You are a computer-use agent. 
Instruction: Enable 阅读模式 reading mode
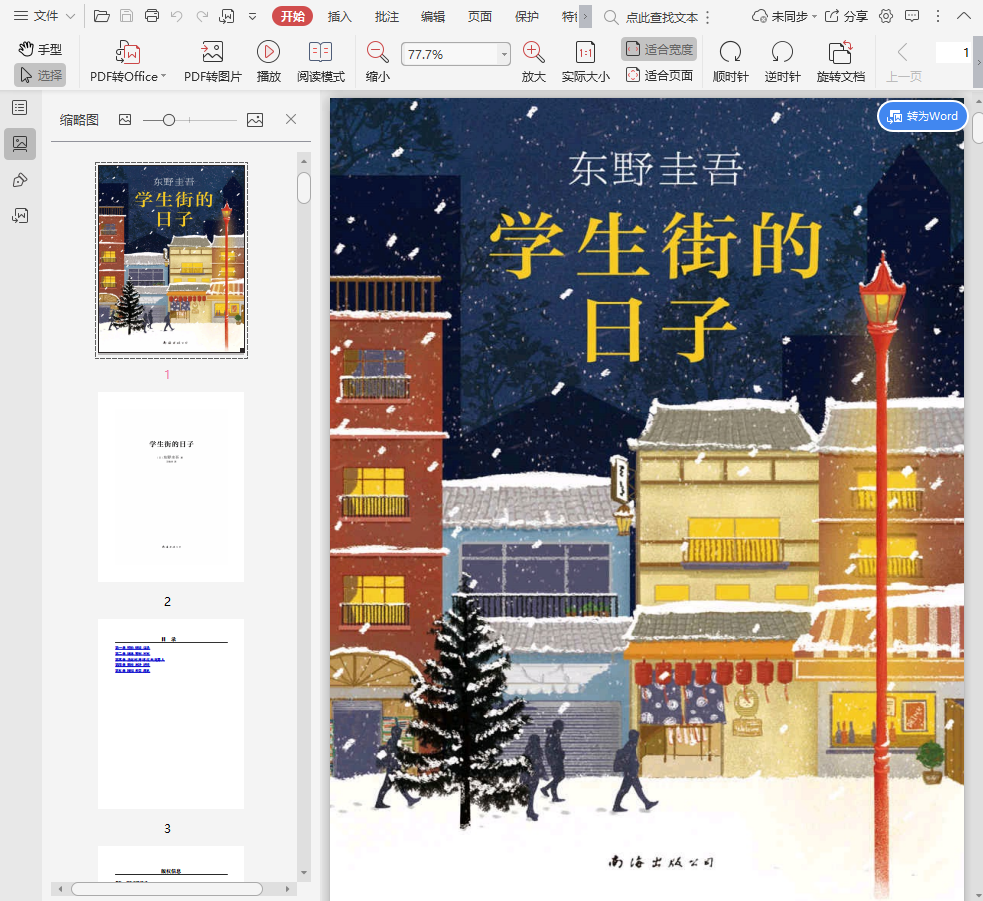pos(320,61)
